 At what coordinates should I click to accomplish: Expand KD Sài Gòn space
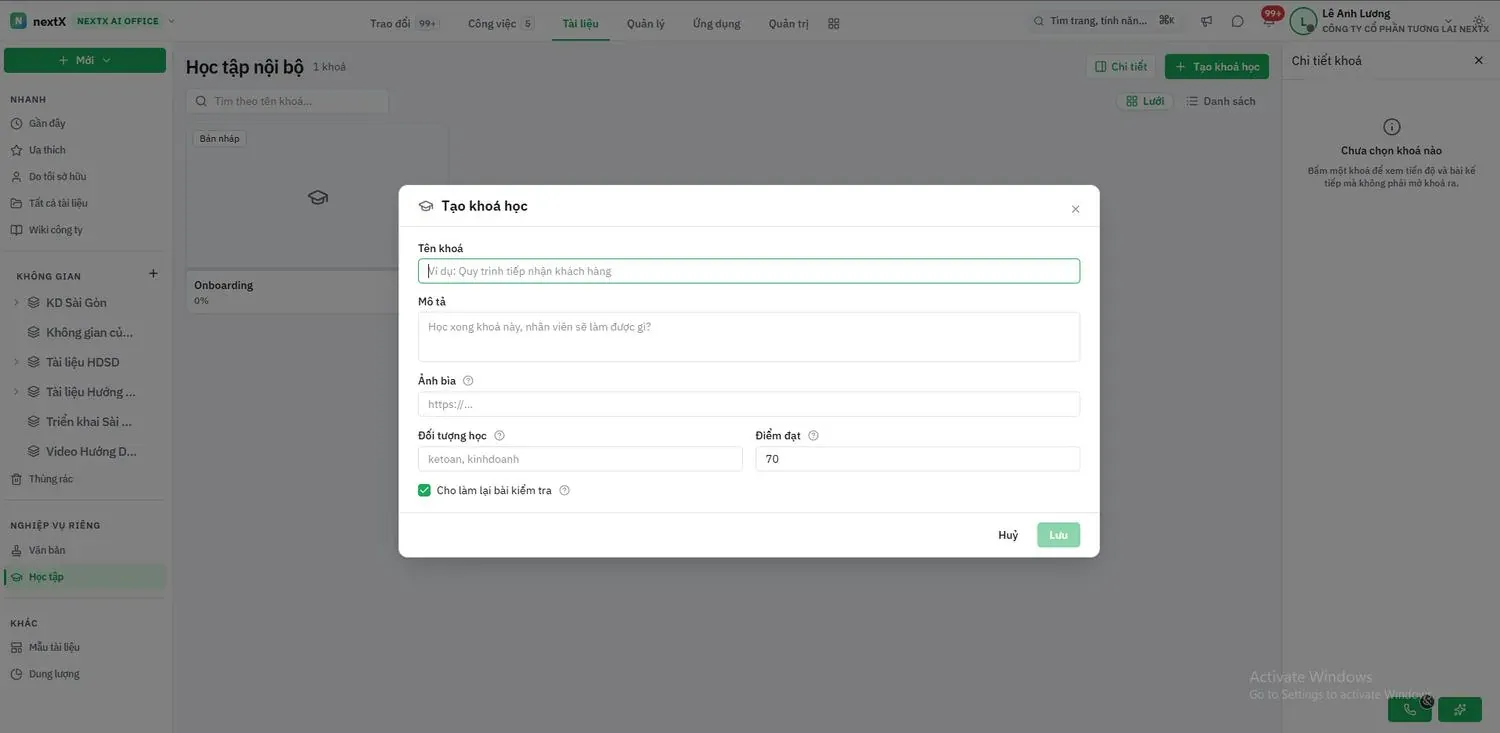pyautogui.click(x=15, y=303)
